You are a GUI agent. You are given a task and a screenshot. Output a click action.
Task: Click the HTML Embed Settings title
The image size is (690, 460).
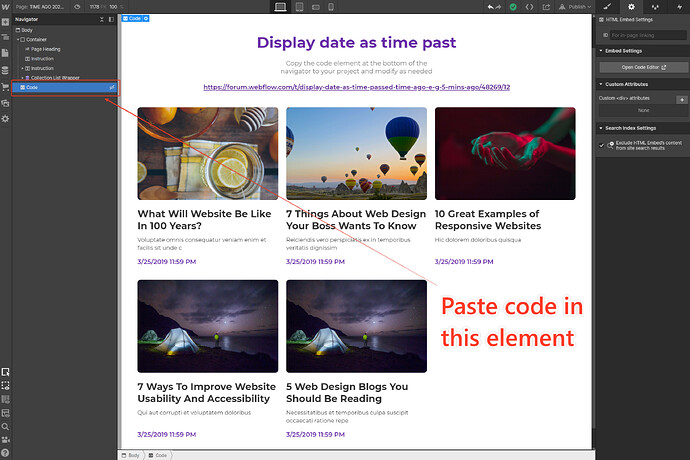[x=629, y=20]
